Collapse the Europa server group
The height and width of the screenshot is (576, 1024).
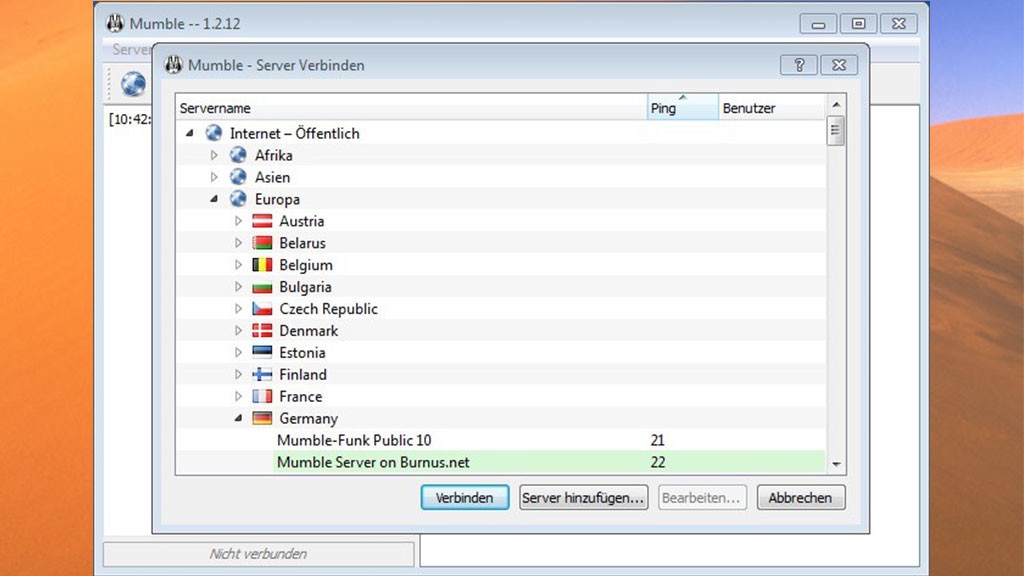tap(214, 199)
